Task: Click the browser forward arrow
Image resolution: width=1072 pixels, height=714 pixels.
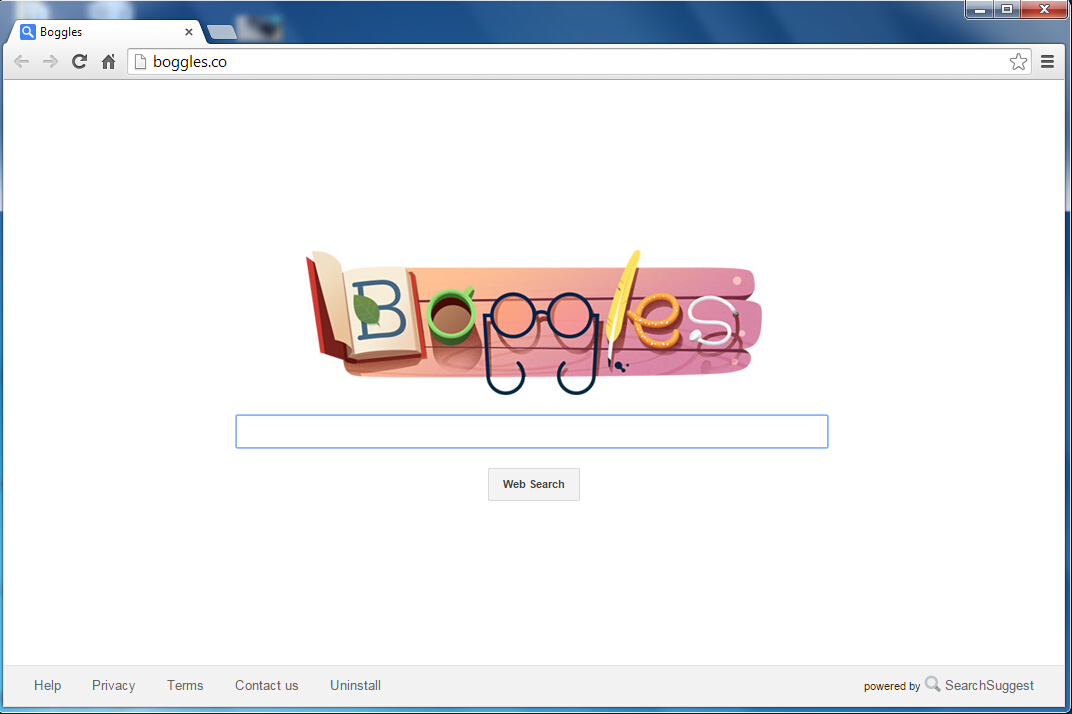Action: (50, 62)
